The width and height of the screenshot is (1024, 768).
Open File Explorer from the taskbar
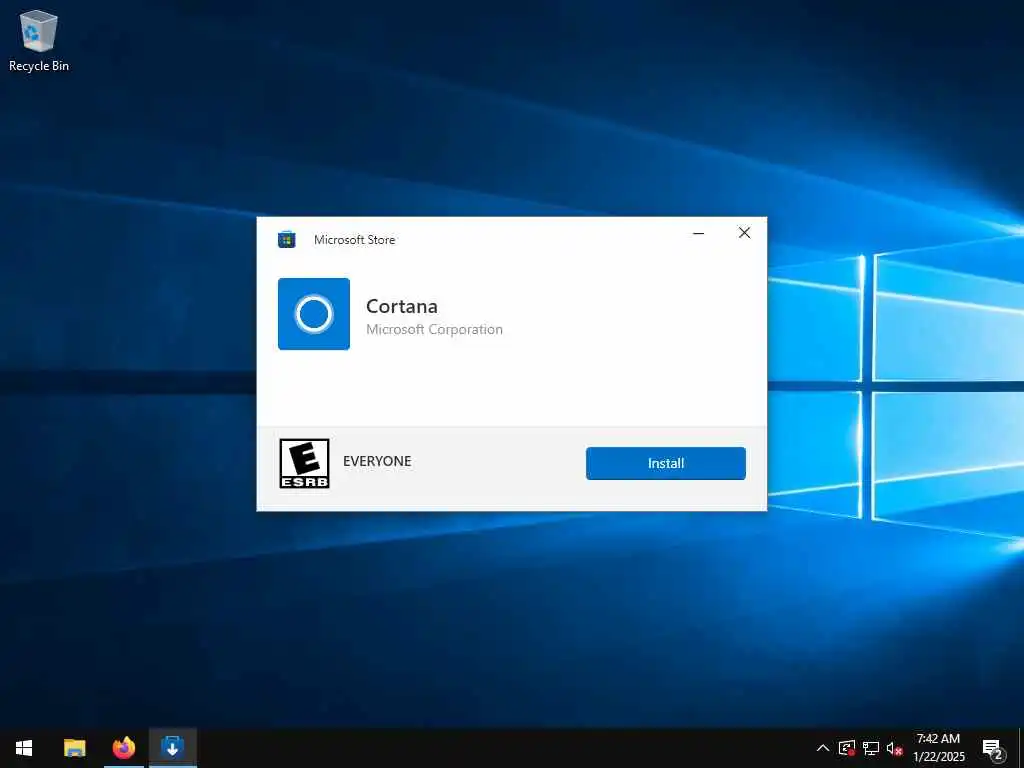coord(74,748)
